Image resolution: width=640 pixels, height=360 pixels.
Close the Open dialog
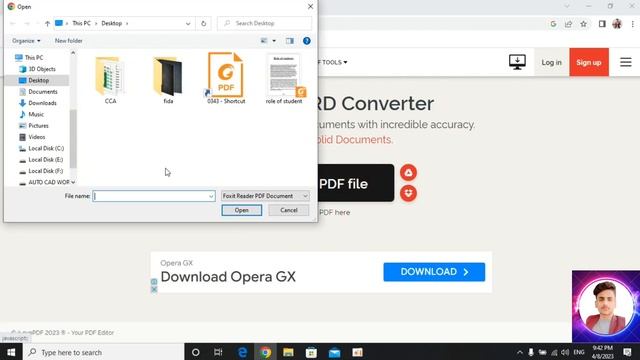point(310,7)
